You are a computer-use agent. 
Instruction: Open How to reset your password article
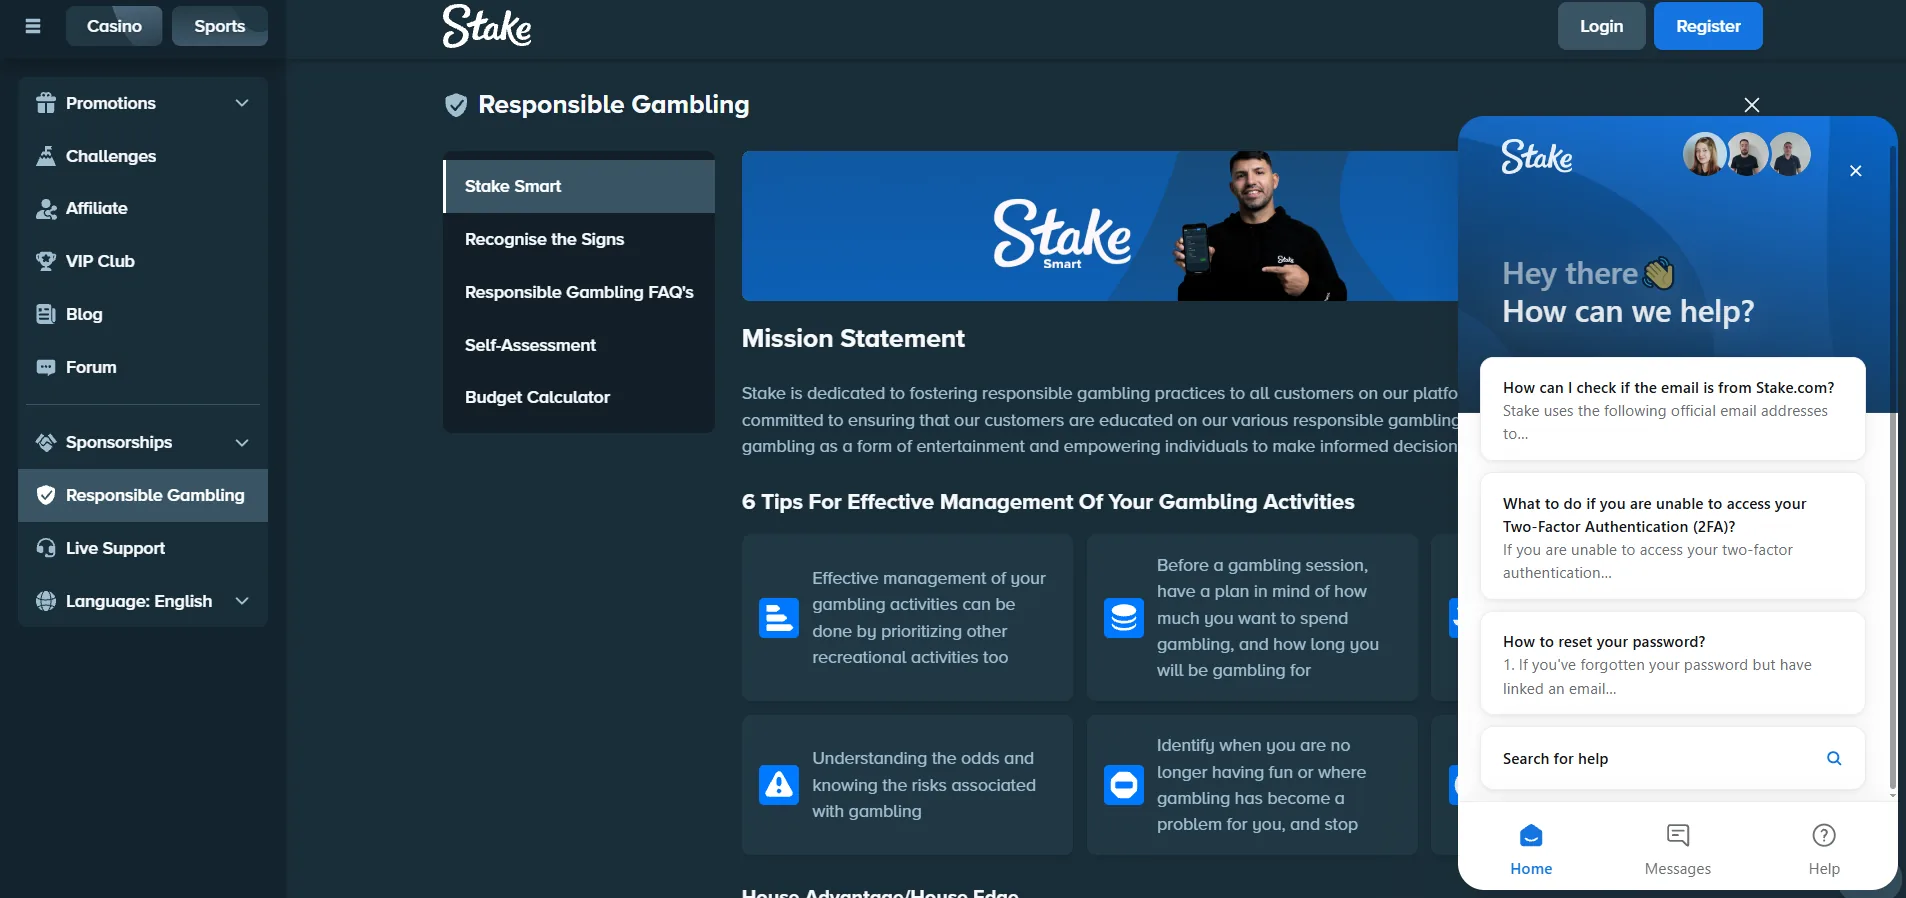click(1673, 664)
